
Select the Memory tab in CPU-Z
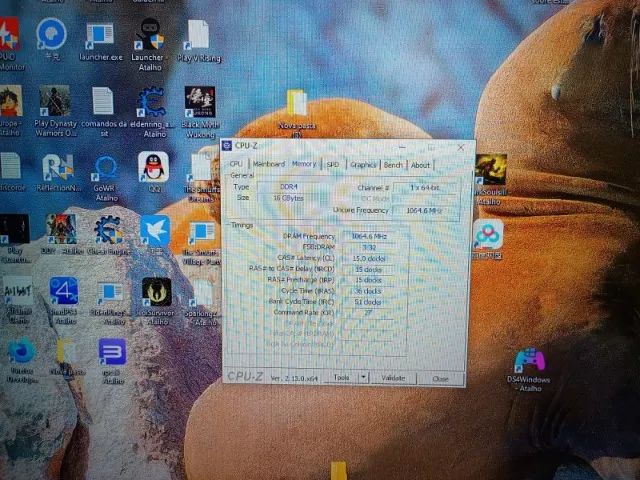pos(304,164)
